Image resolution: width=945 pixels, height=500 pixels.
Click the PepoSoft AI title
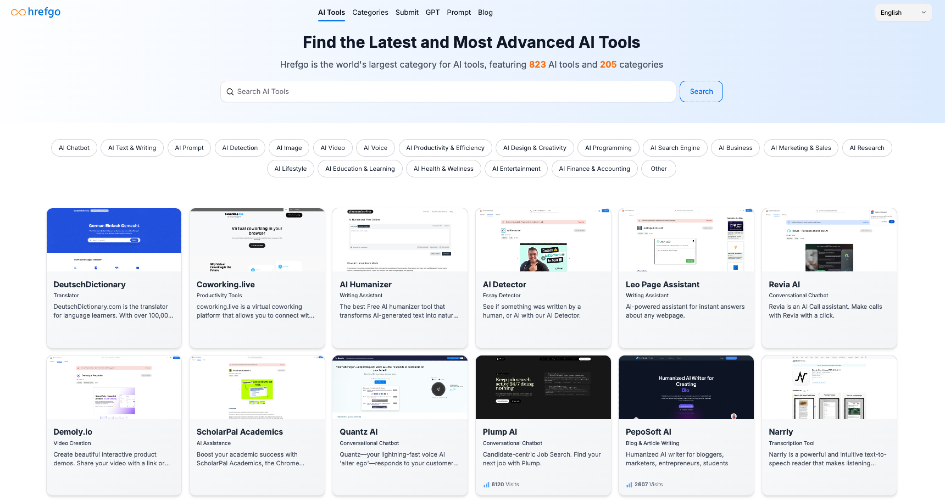648,432
